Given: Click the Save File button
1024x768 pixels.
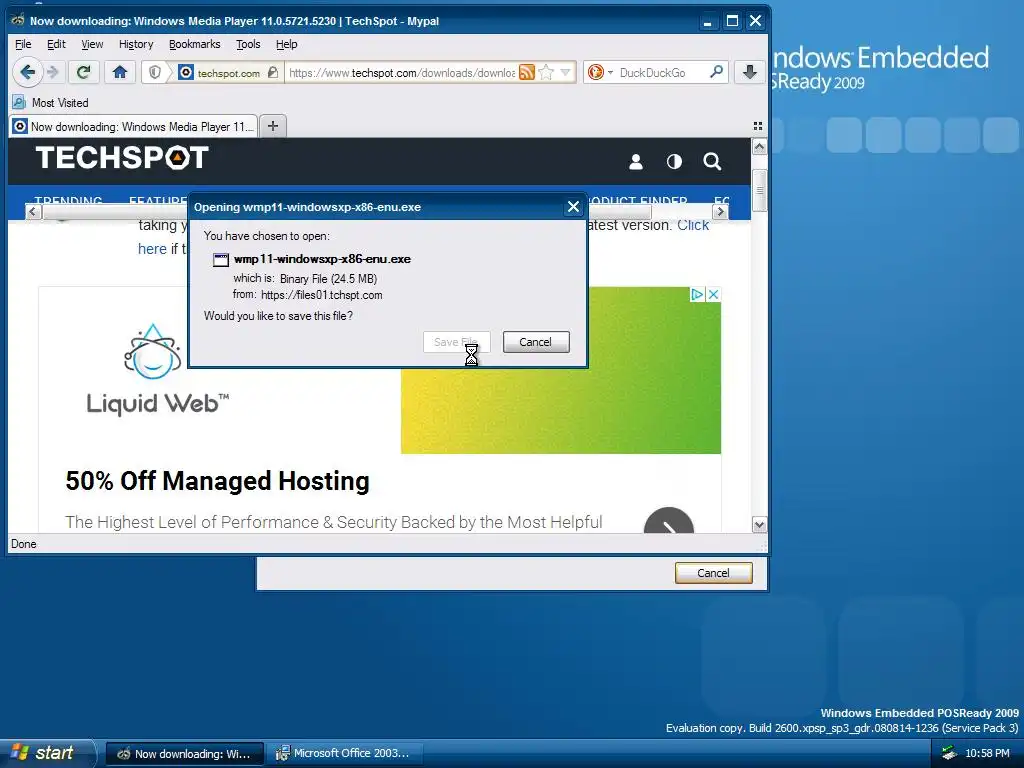Looking at the screenshot, I should pyautogui.click(x=456, y=342).
